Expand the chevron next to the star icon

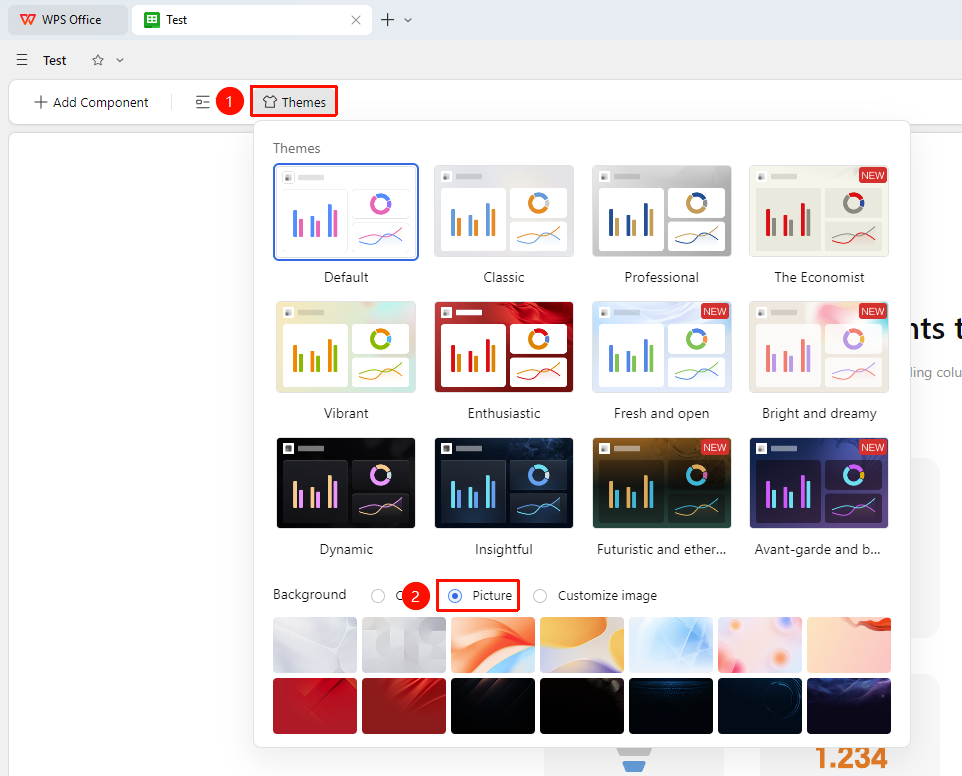(x=120, y=60)
